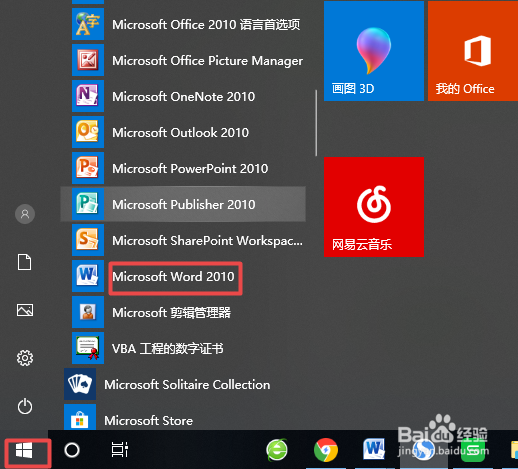
Task: Click the Publisher 2010 icon
Action: (x=88, y=204)
